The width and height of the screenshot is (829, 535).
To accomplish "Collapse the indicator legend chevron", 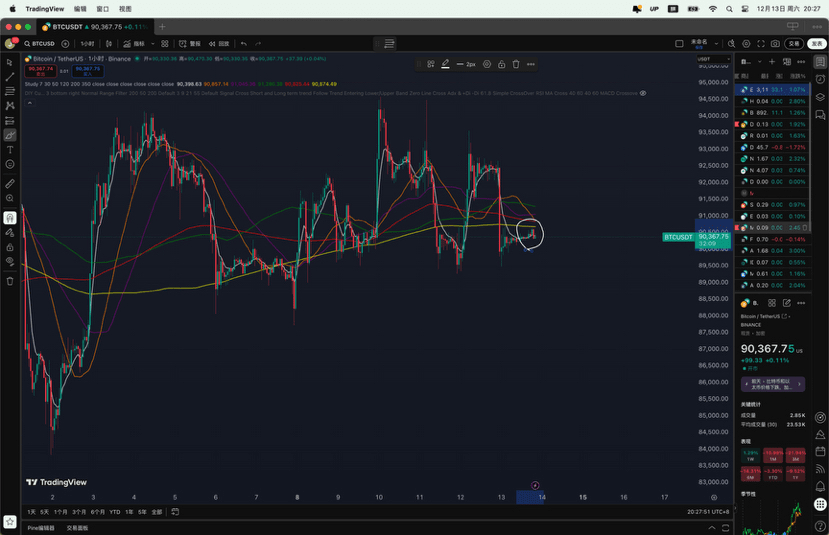I will click(x=30, y=103).
